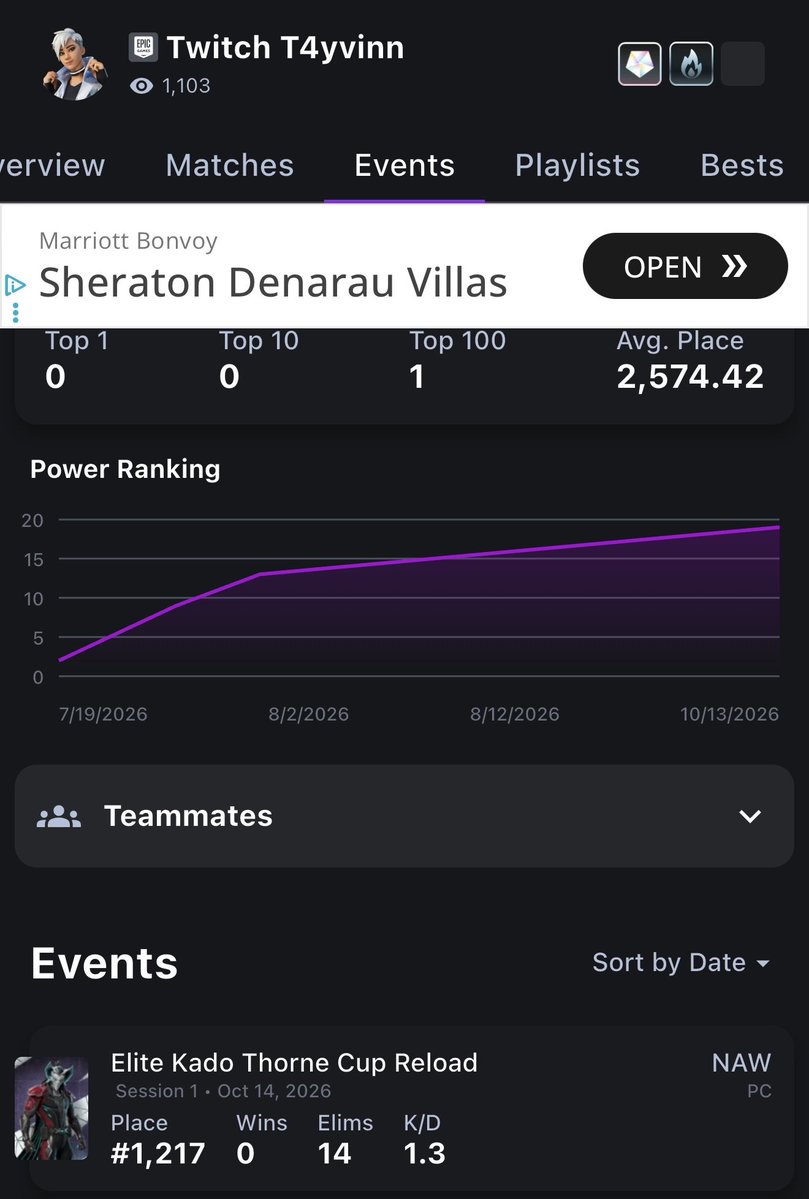Click the ad info triangle icon
This screenshot has height=1199, width=809.
coord(15,286)
